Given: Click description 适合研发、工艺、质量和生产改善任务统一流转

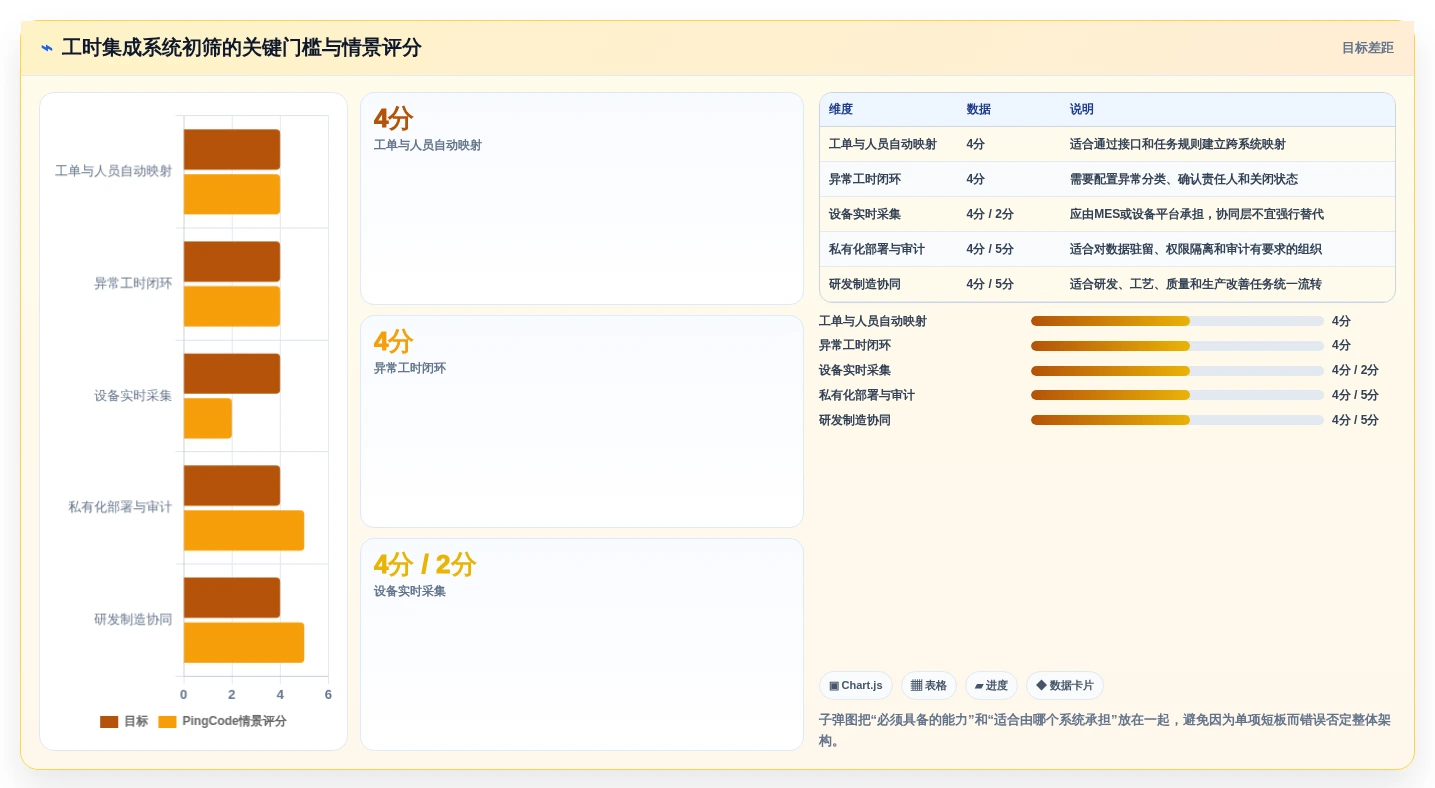Looking at the screenshot, I should (x=1195, y=285).
